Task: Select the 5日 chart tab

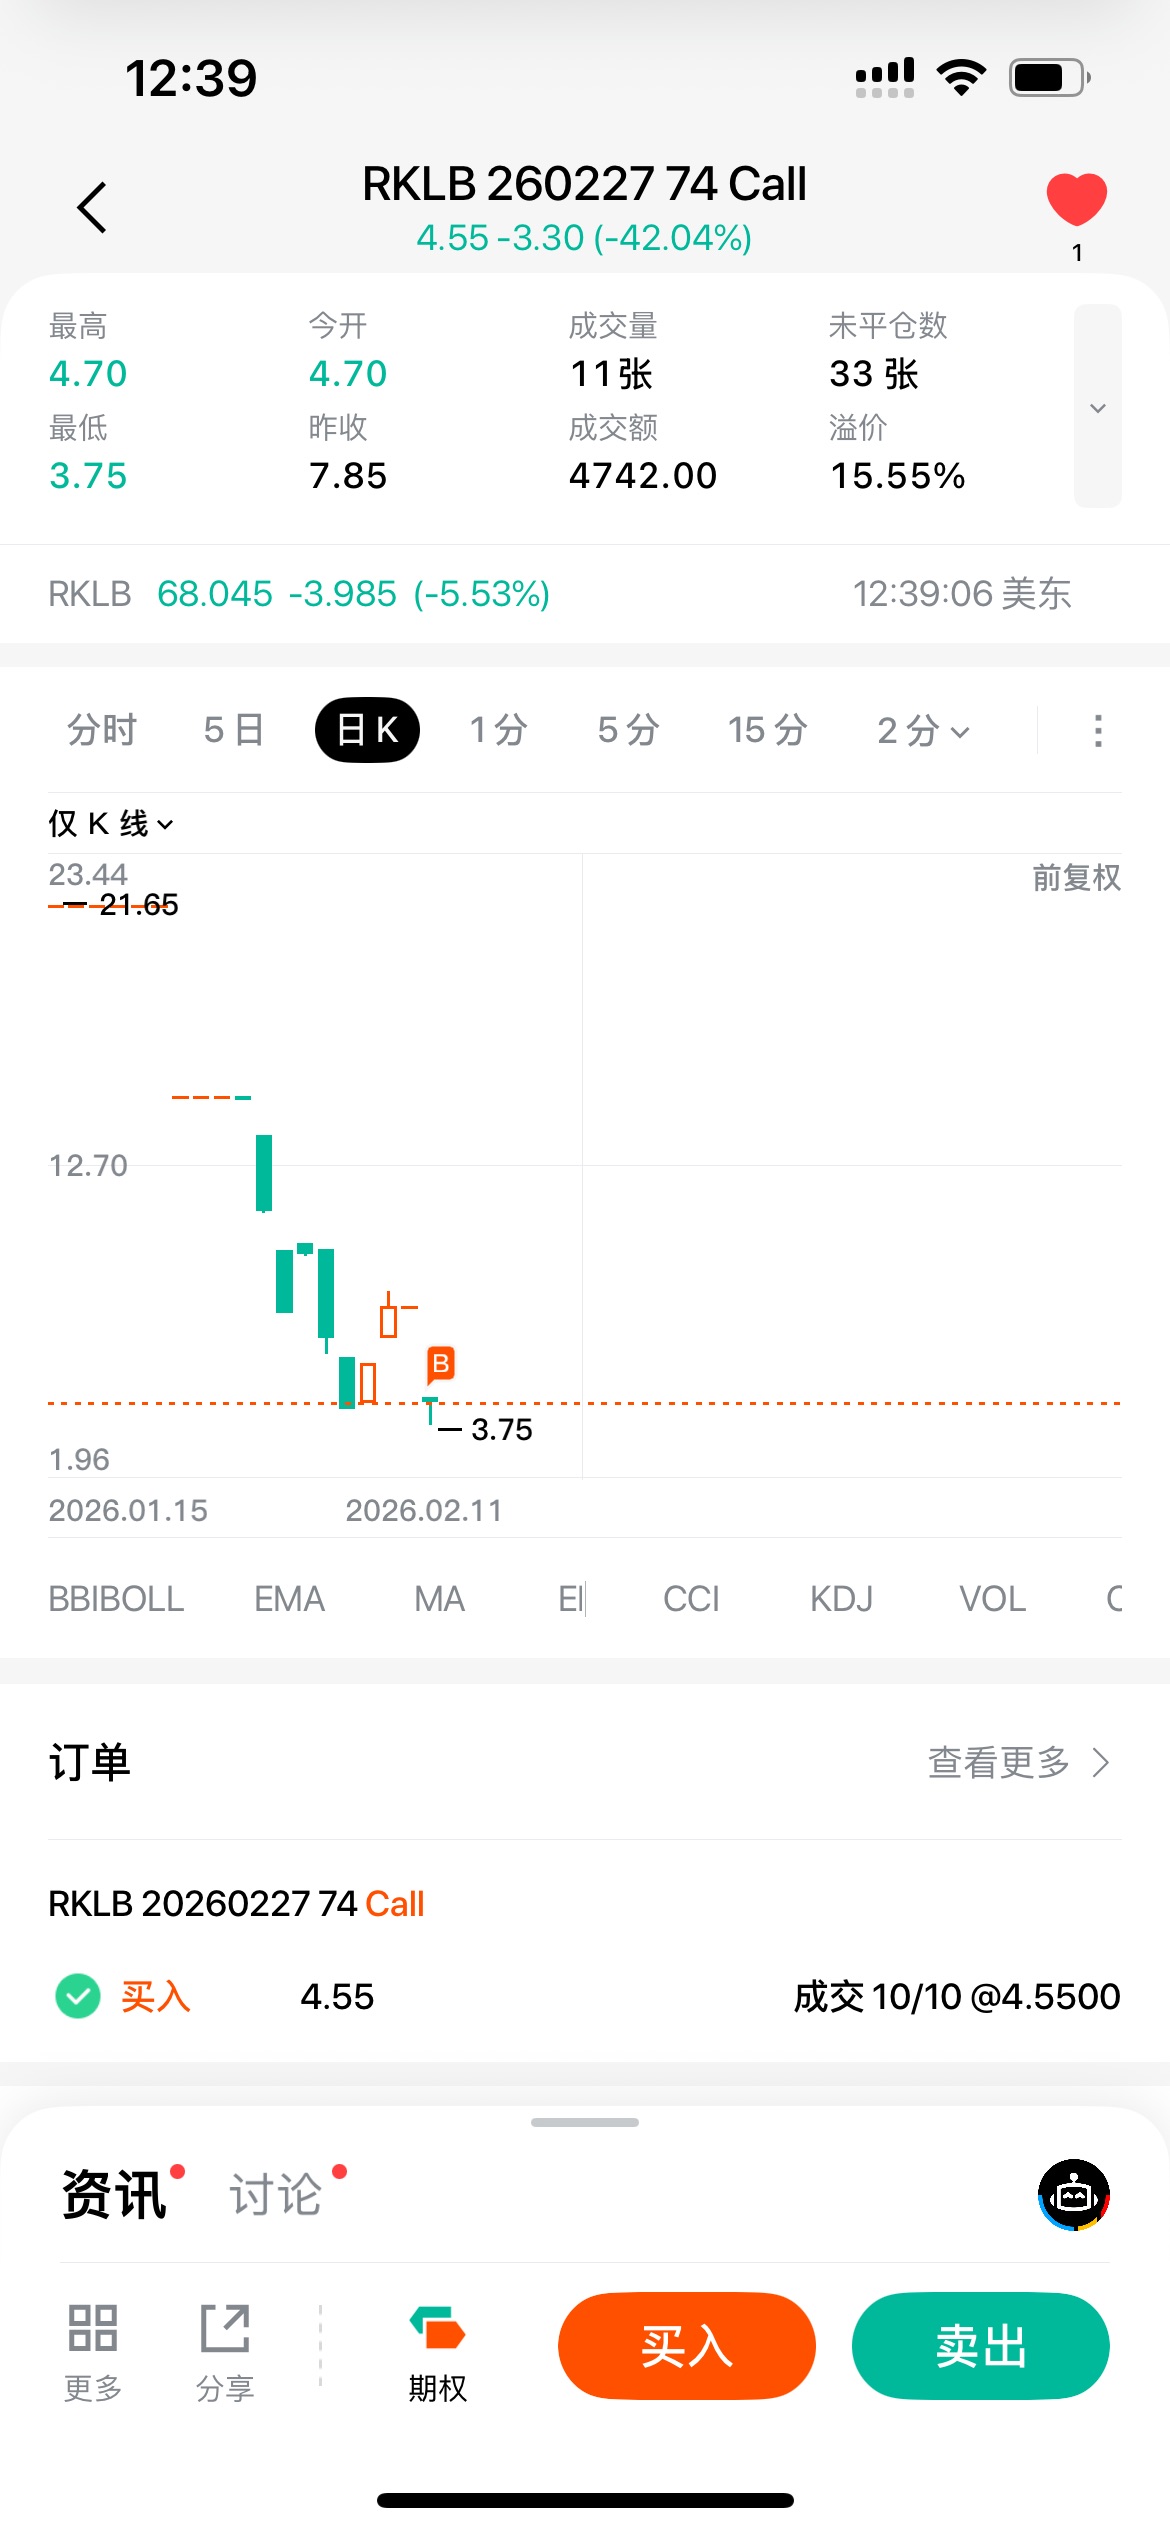Action: (x=233, y=731)
